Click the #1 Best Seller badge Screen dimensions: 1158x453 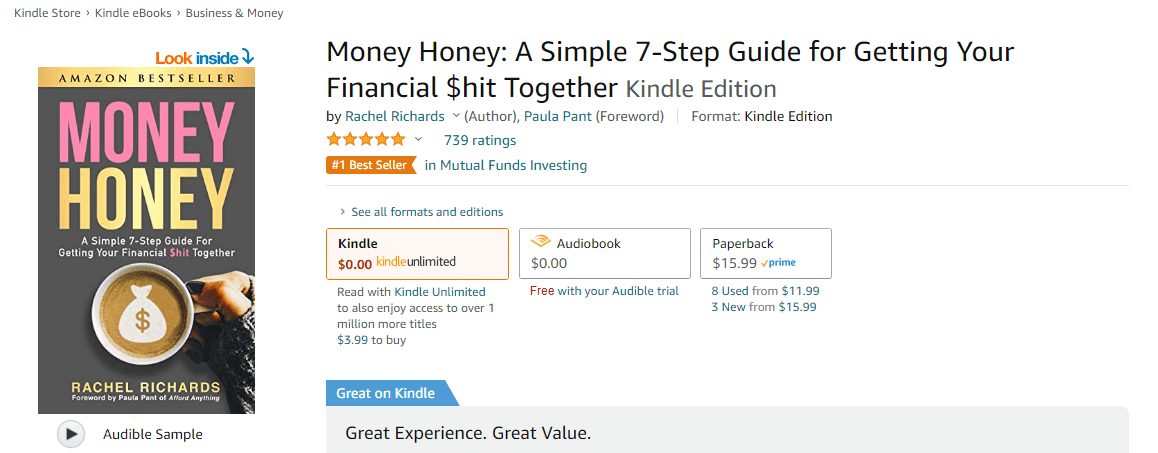[x=371, y=165]
